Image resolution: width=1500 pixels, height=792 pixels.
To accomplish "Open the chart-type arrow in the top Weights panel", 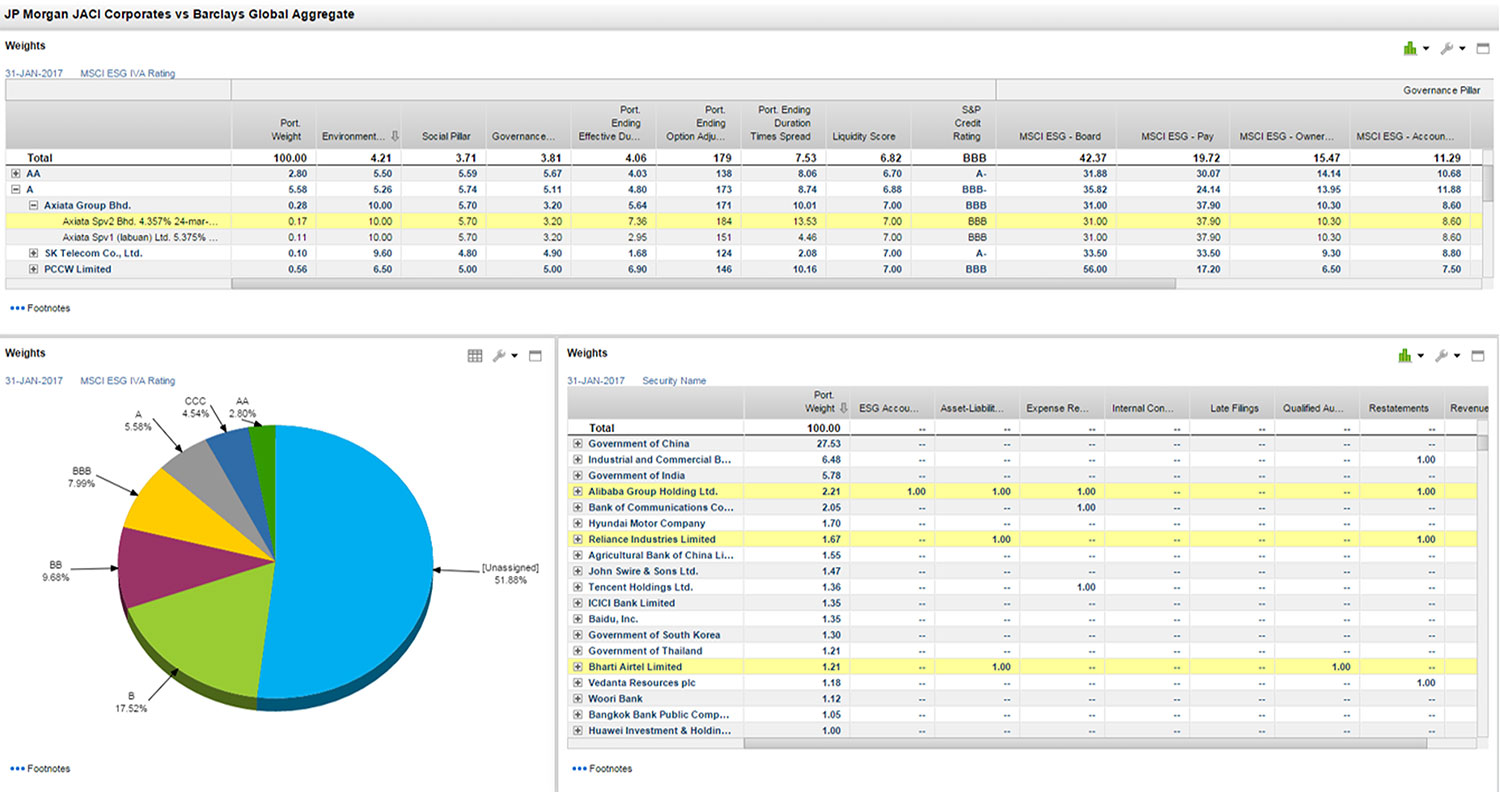I will [1425, 49].
